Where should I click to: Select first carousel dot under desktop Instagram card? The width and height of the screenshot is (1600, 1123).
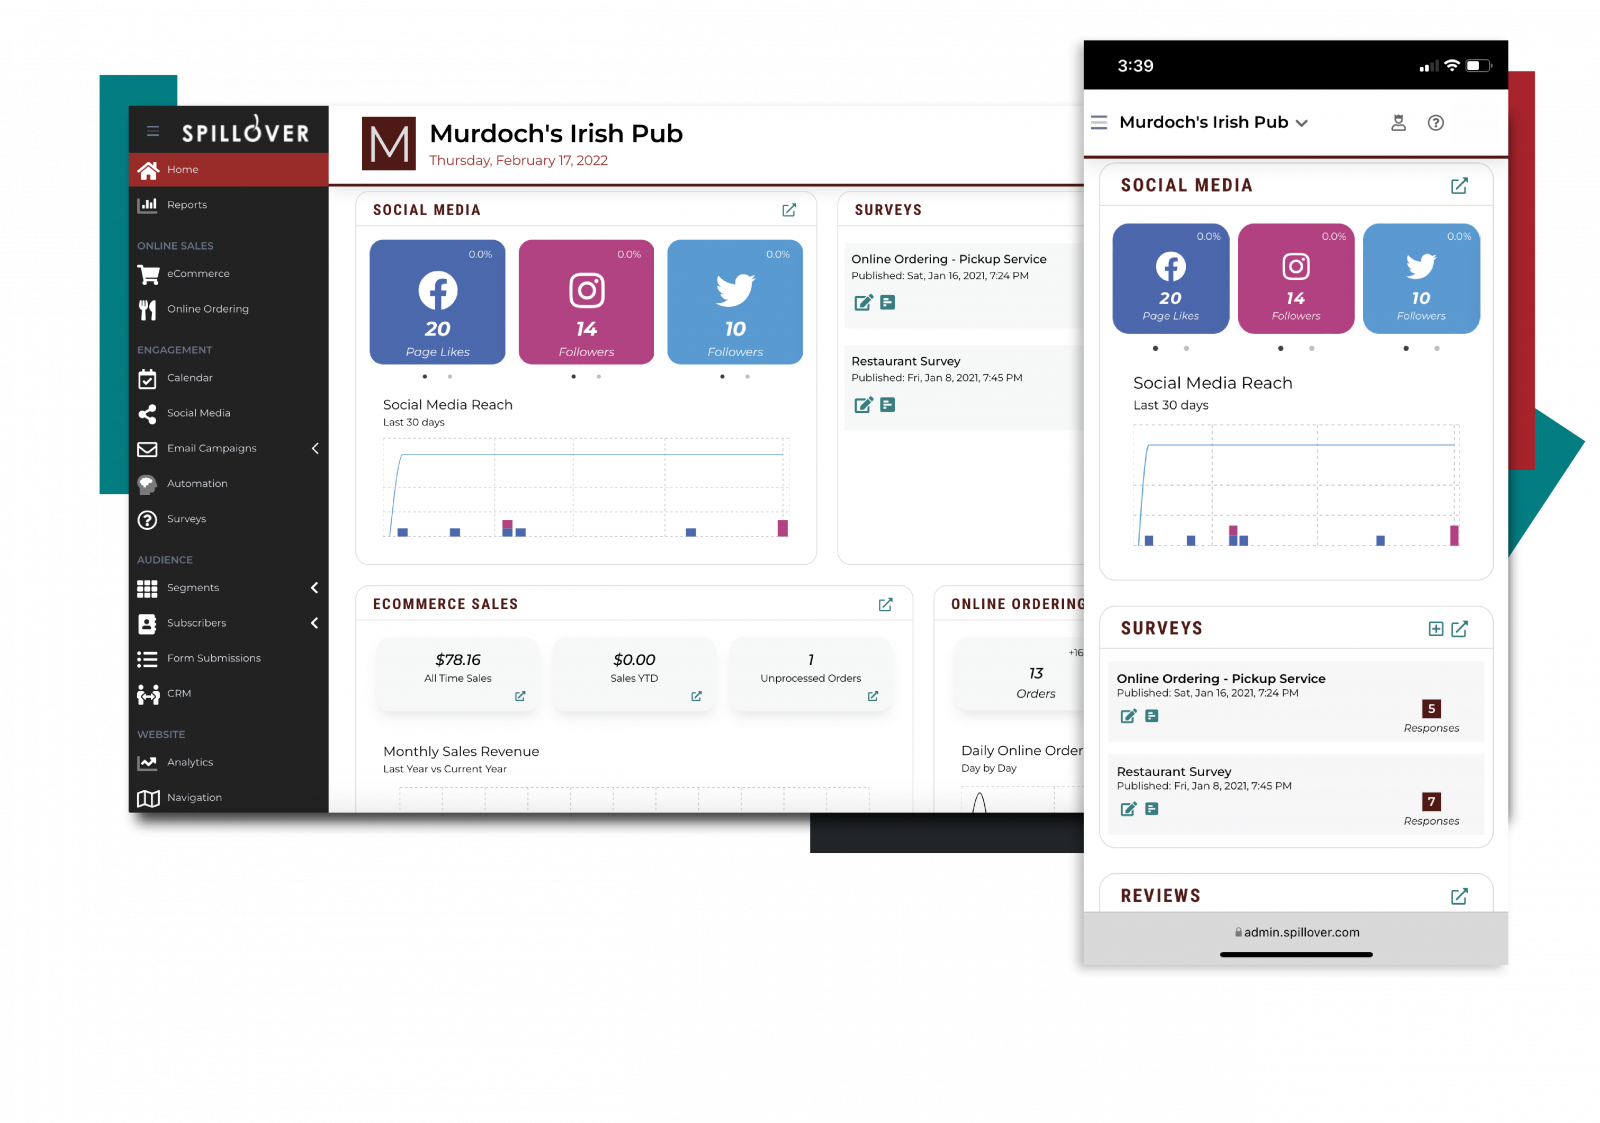pyautogui.click(x=573, y=377)
